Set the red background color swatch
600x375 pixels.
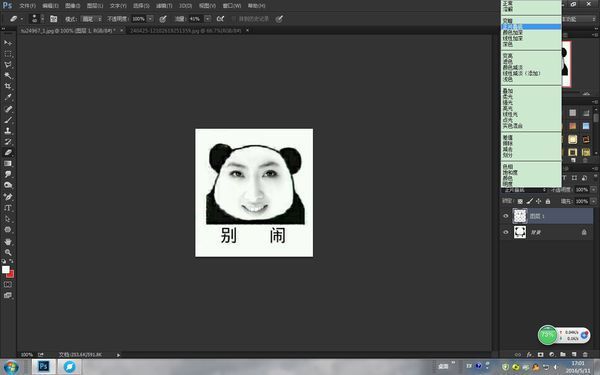pyautogui.click(x=11, y=274)
